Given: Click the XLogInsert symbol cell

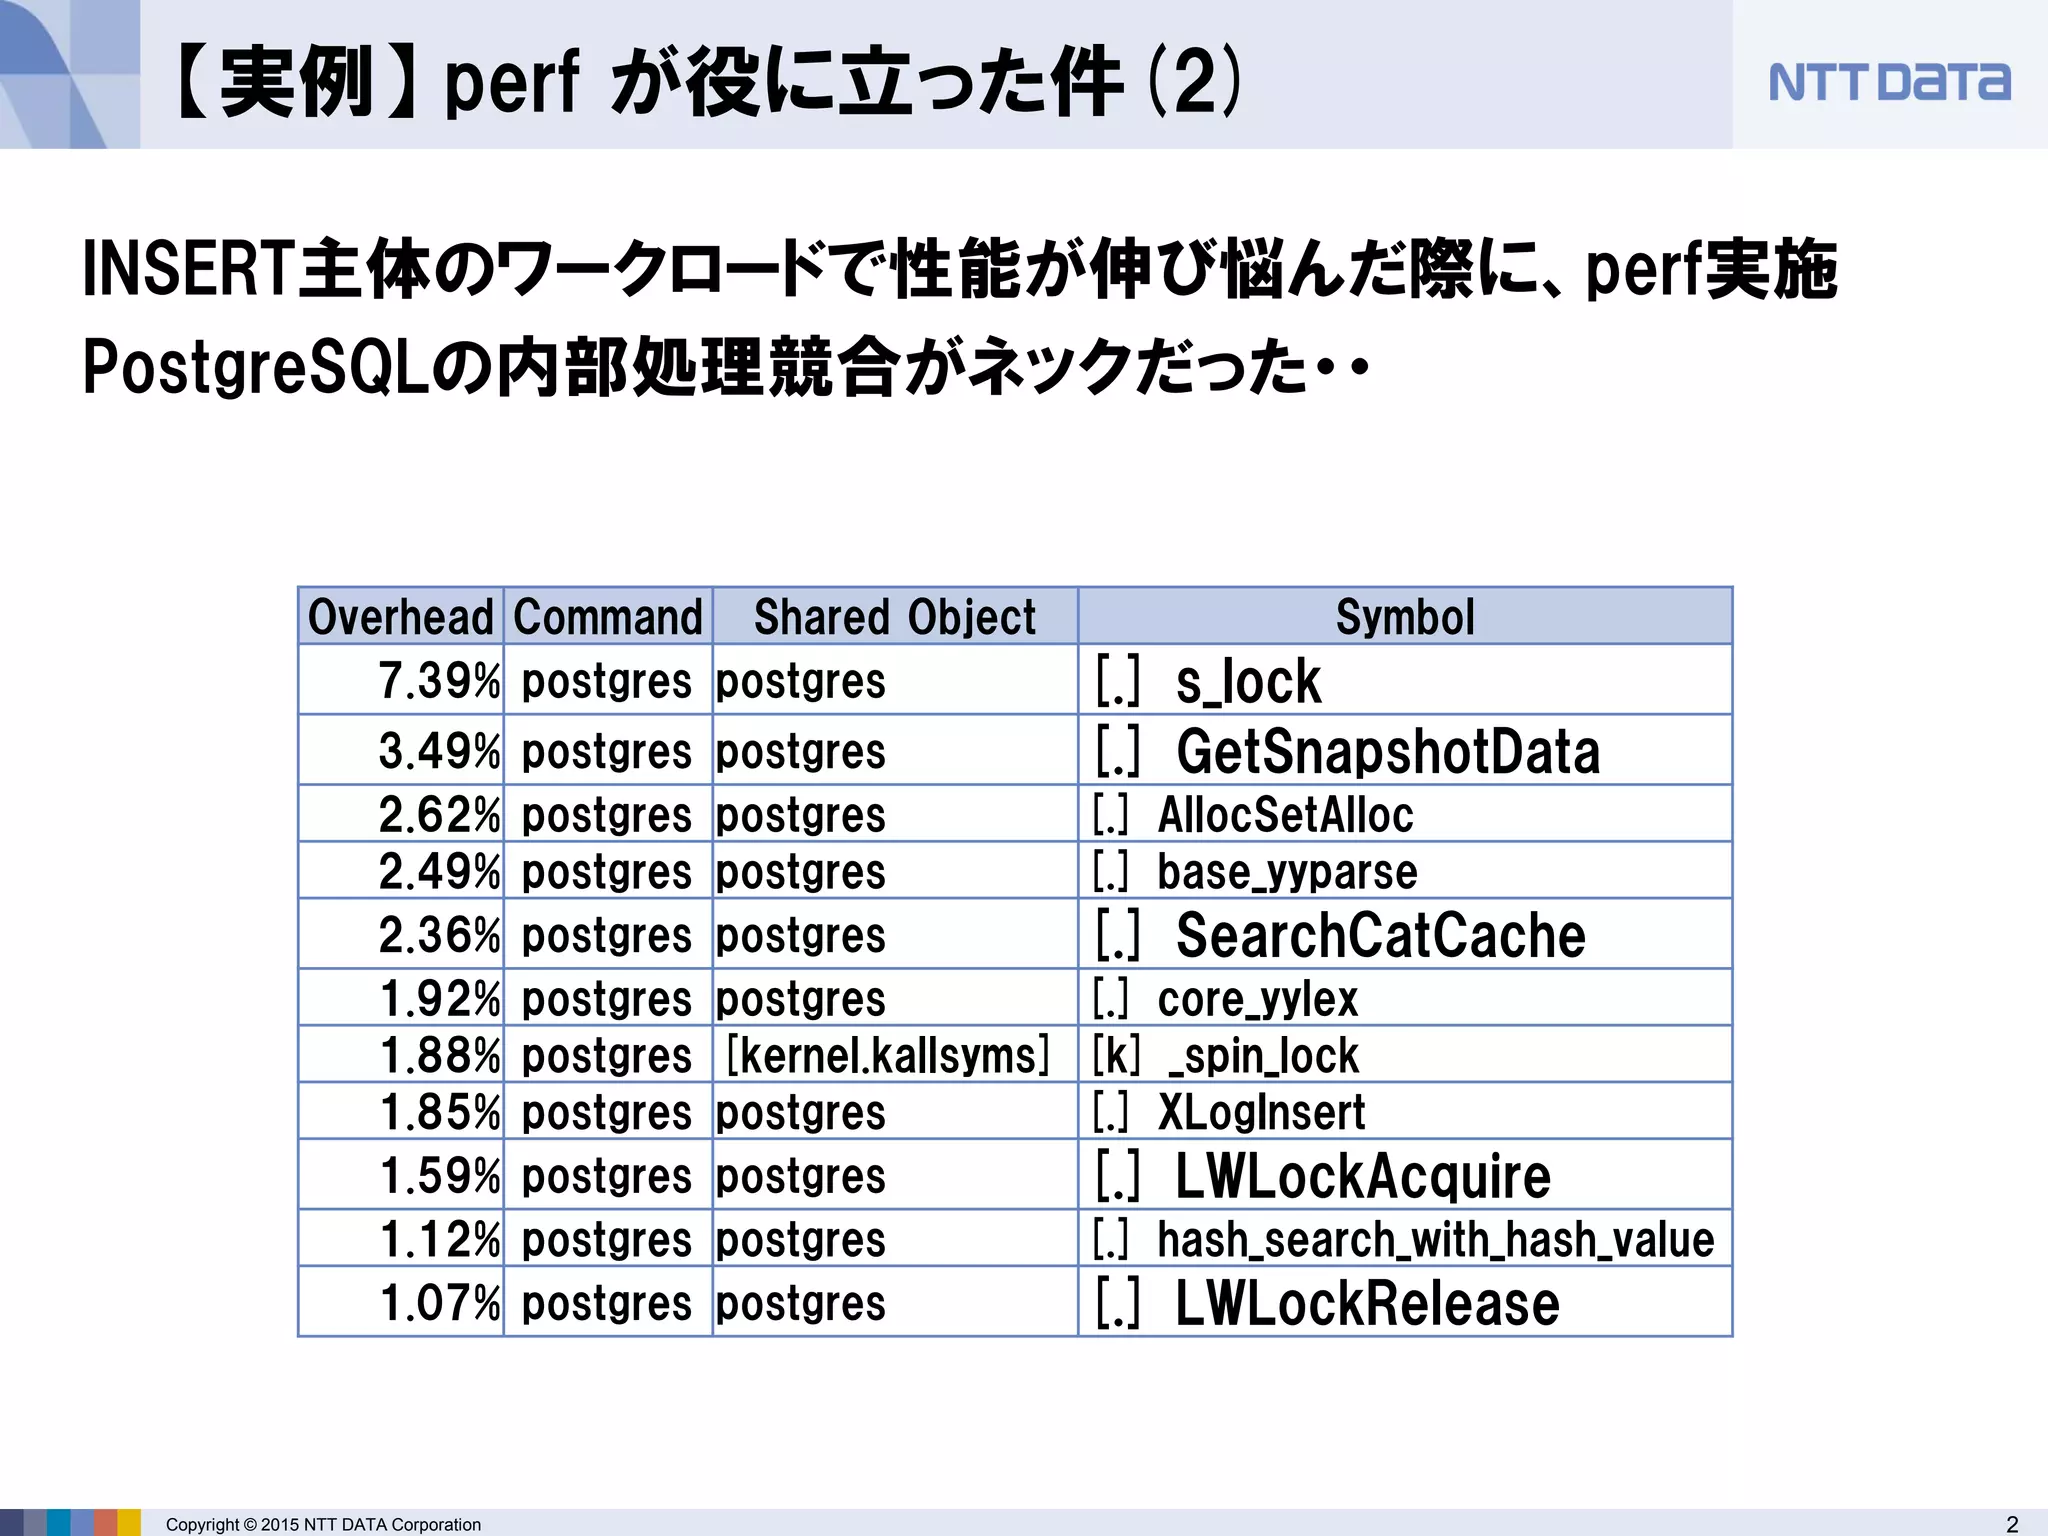Looking at the screenshot, I should 1405,1112.
